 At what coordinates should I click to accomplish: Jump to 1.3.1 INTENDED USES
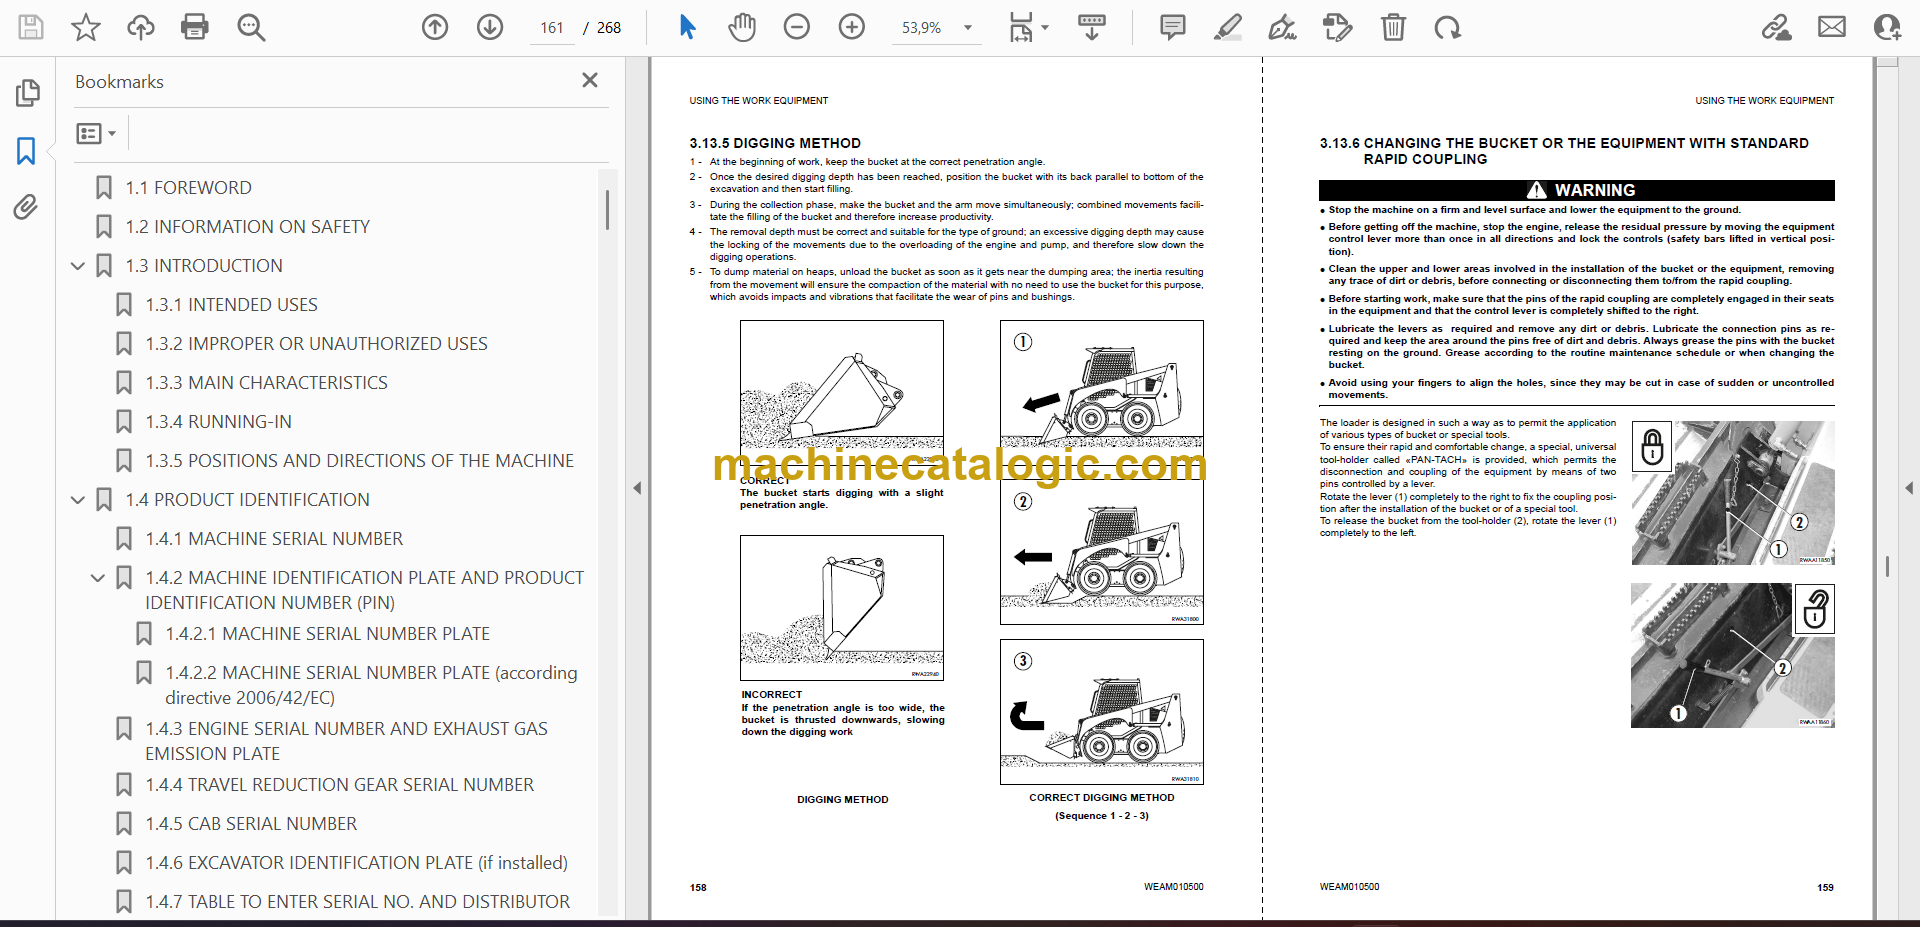231,305
